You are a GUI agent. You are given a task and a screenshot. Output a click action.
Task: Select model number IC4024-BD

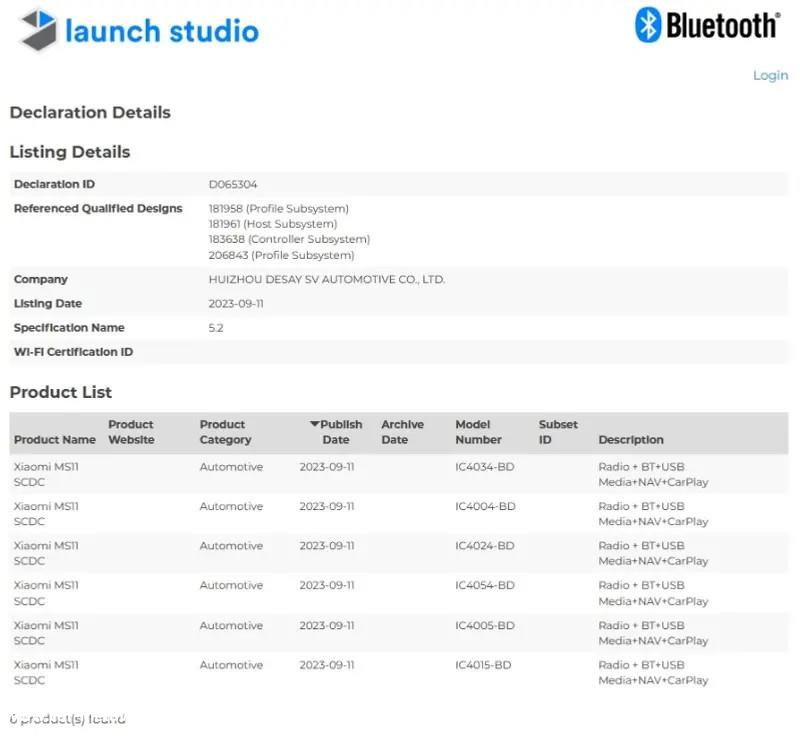tap(485, 545)
